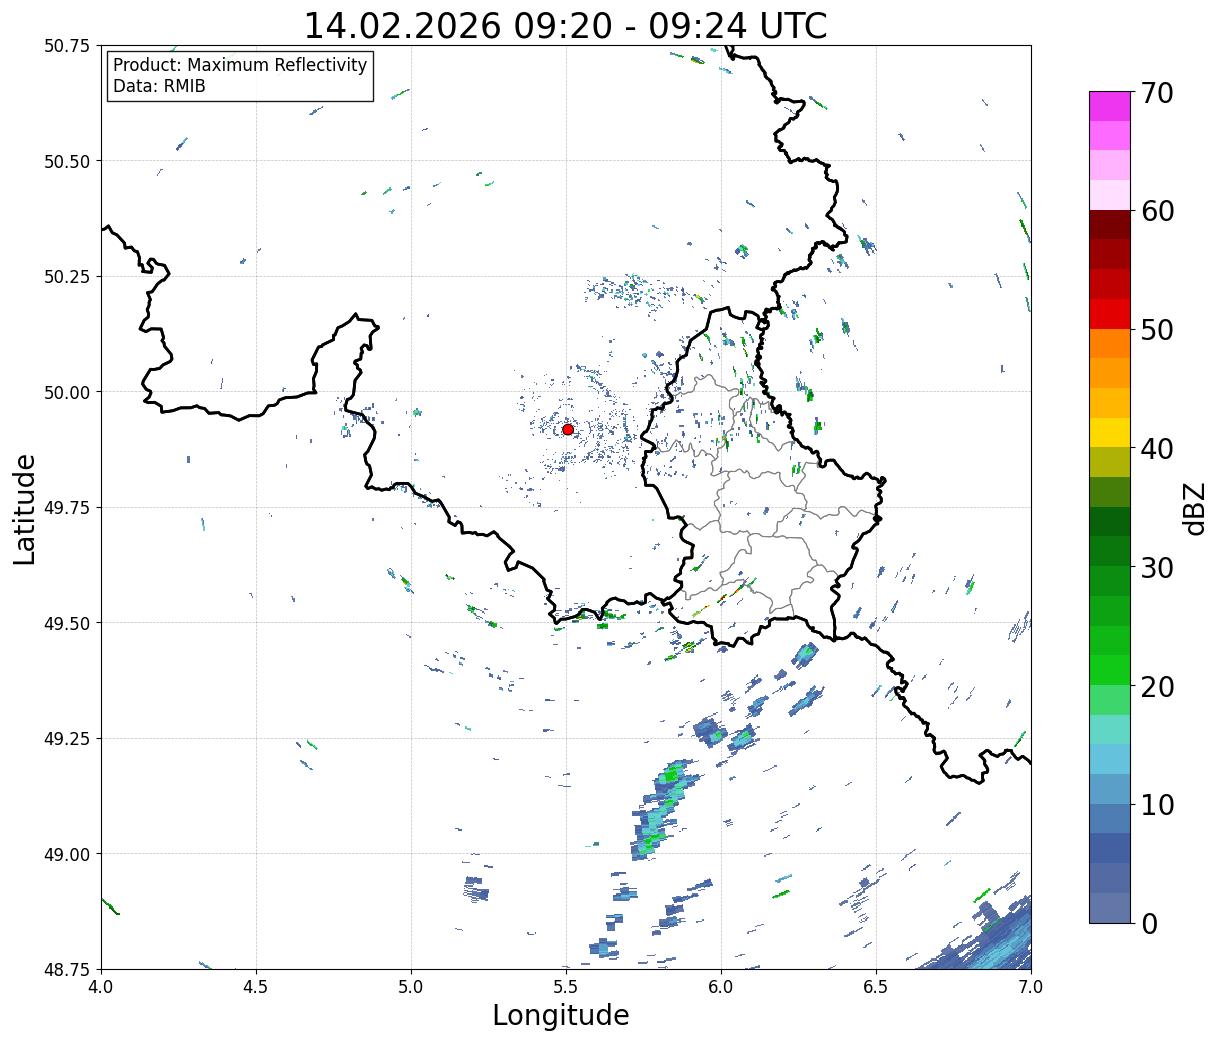Click the magenta top colorbar swatch
Screen dimensions: 1219x1040
1110,106
